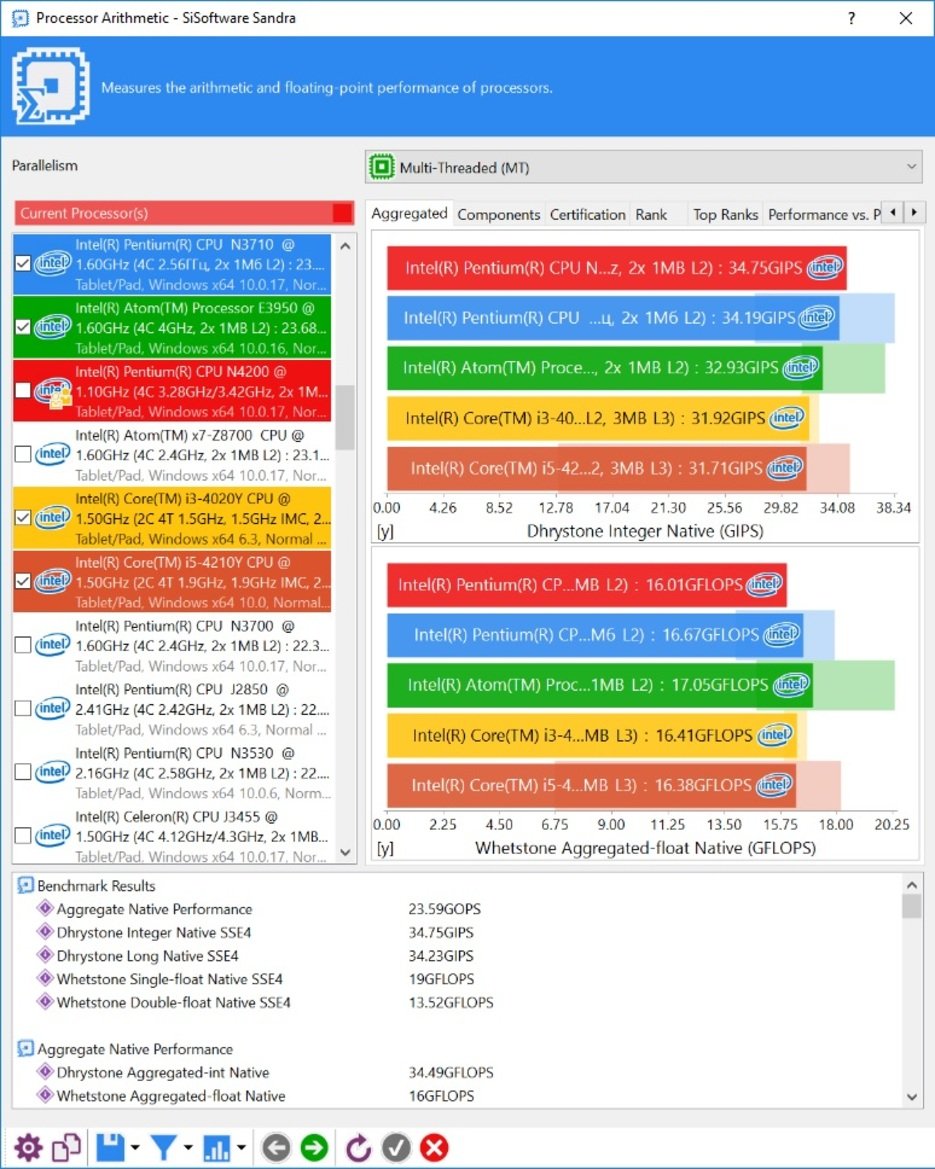Click the results panel scrollbar thumb
Screen dimensions: 935x1169
pos(912,905)
